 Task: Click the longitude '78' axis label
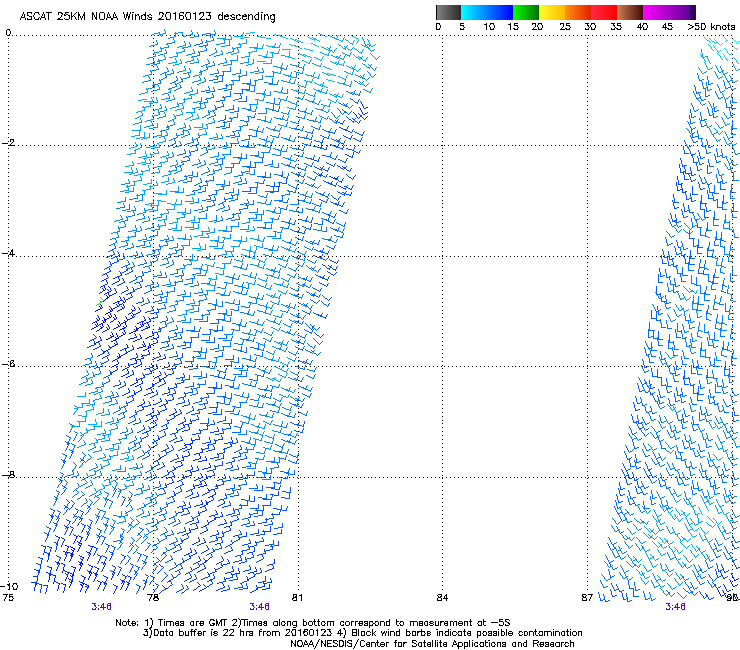tap(153, 598)
